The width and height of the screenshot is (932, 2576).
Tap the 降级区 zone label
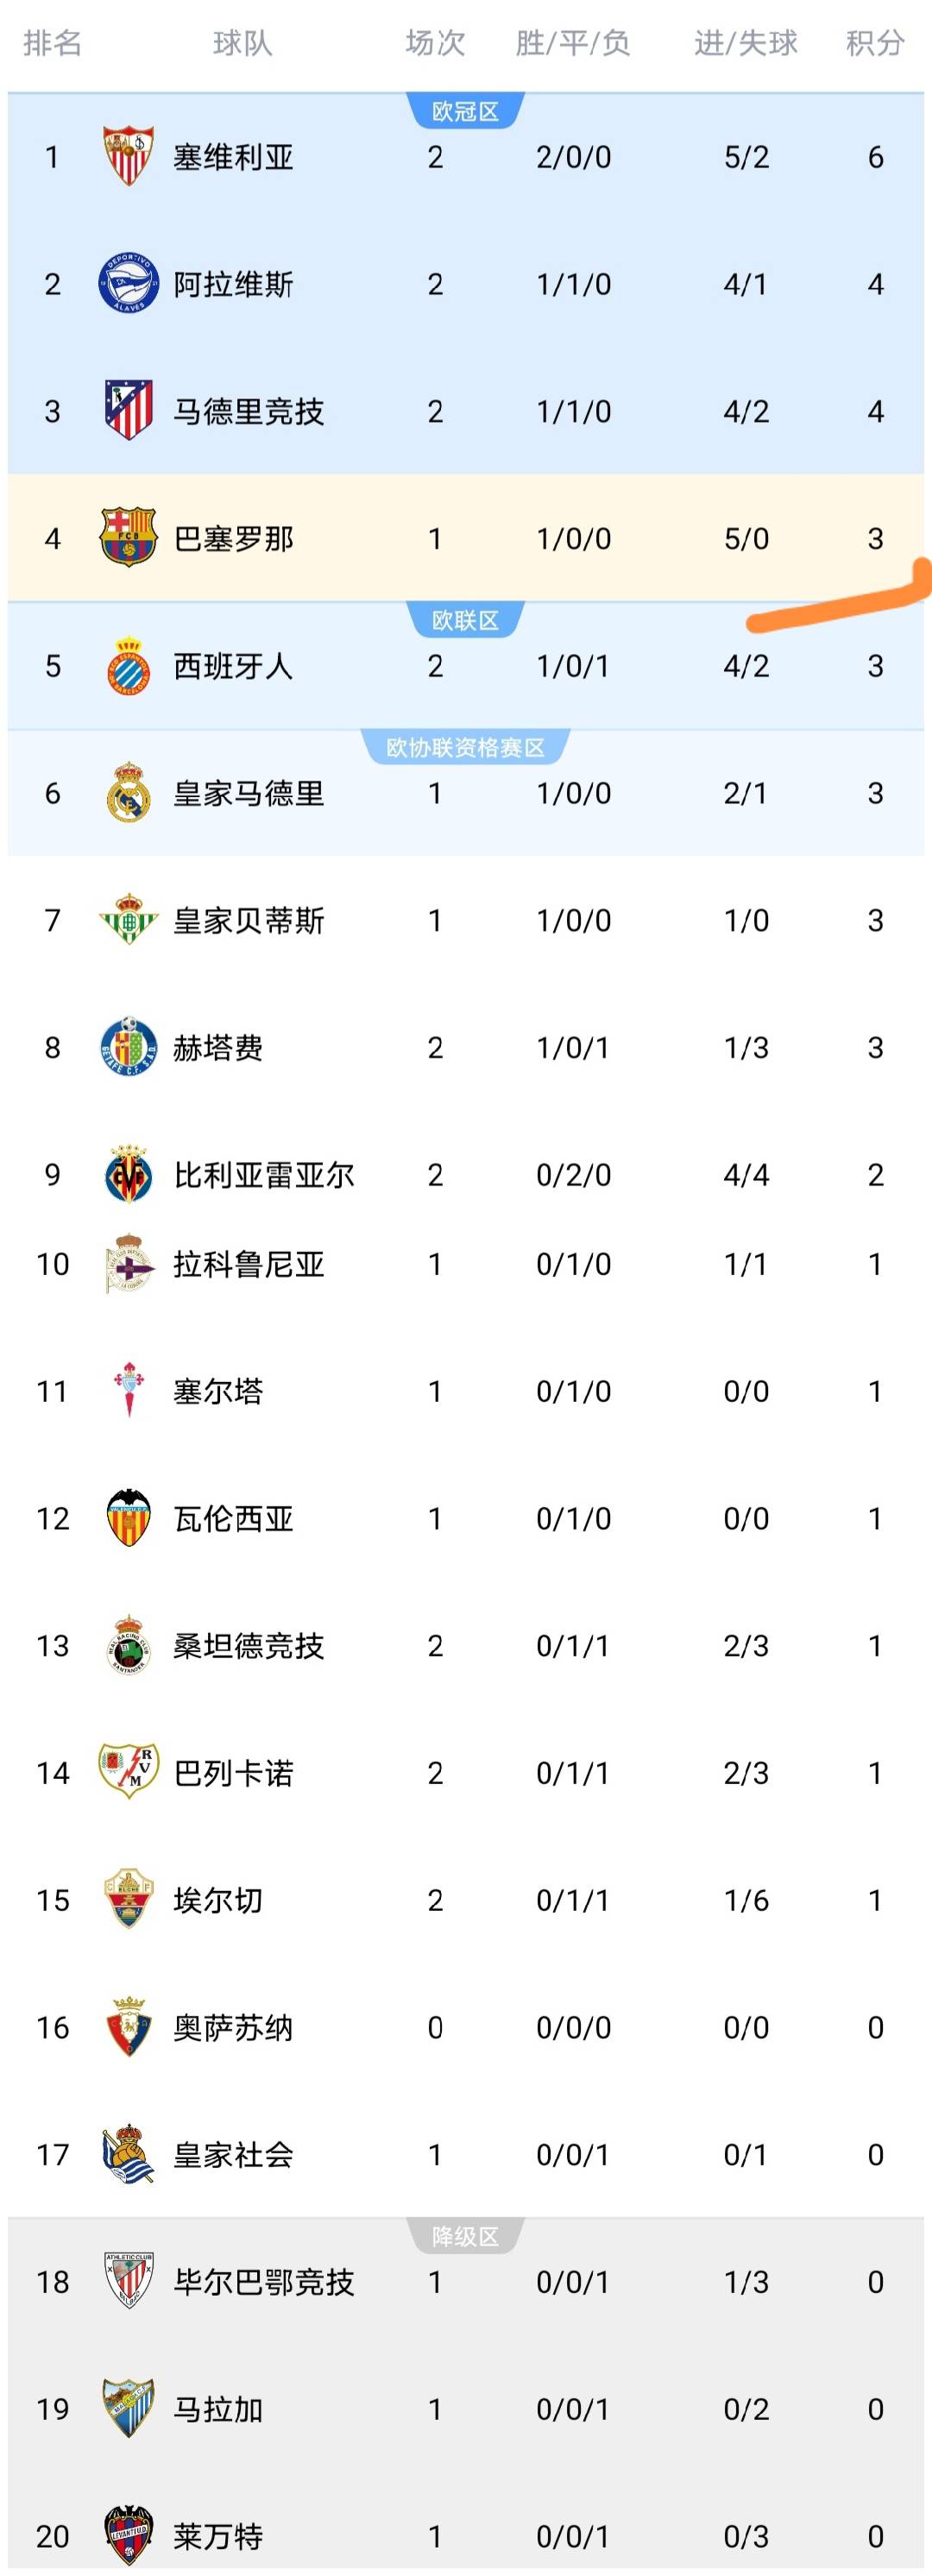click(x=465, y=2236)
